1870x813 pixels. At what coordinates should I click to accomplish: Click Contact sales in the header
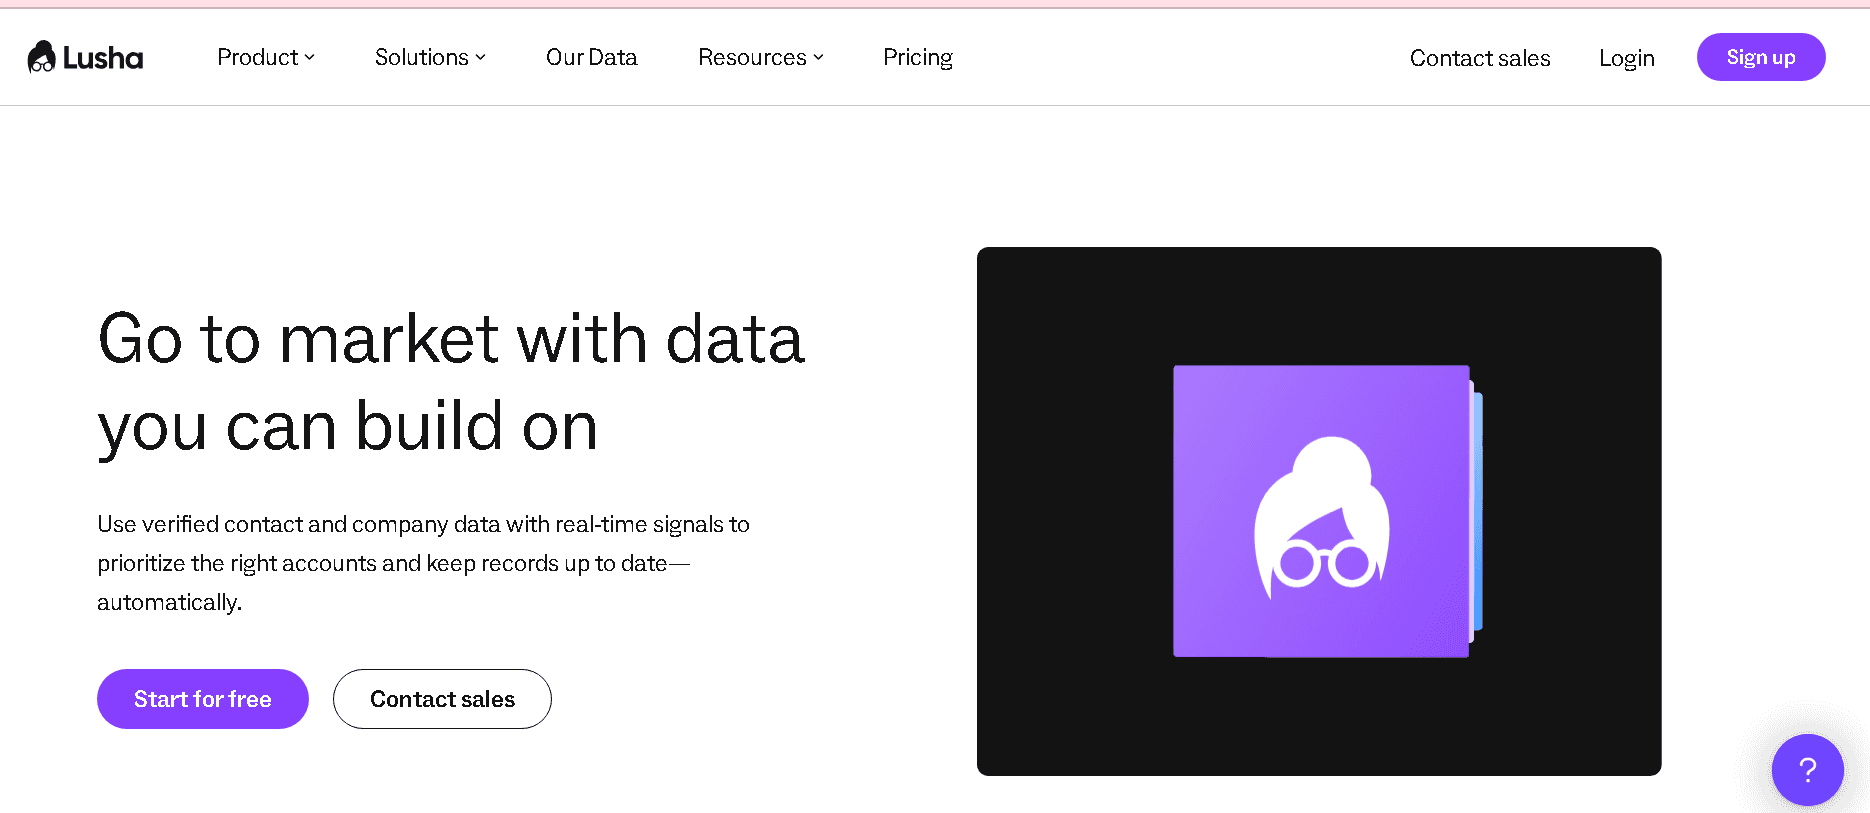click(1480, 58)
